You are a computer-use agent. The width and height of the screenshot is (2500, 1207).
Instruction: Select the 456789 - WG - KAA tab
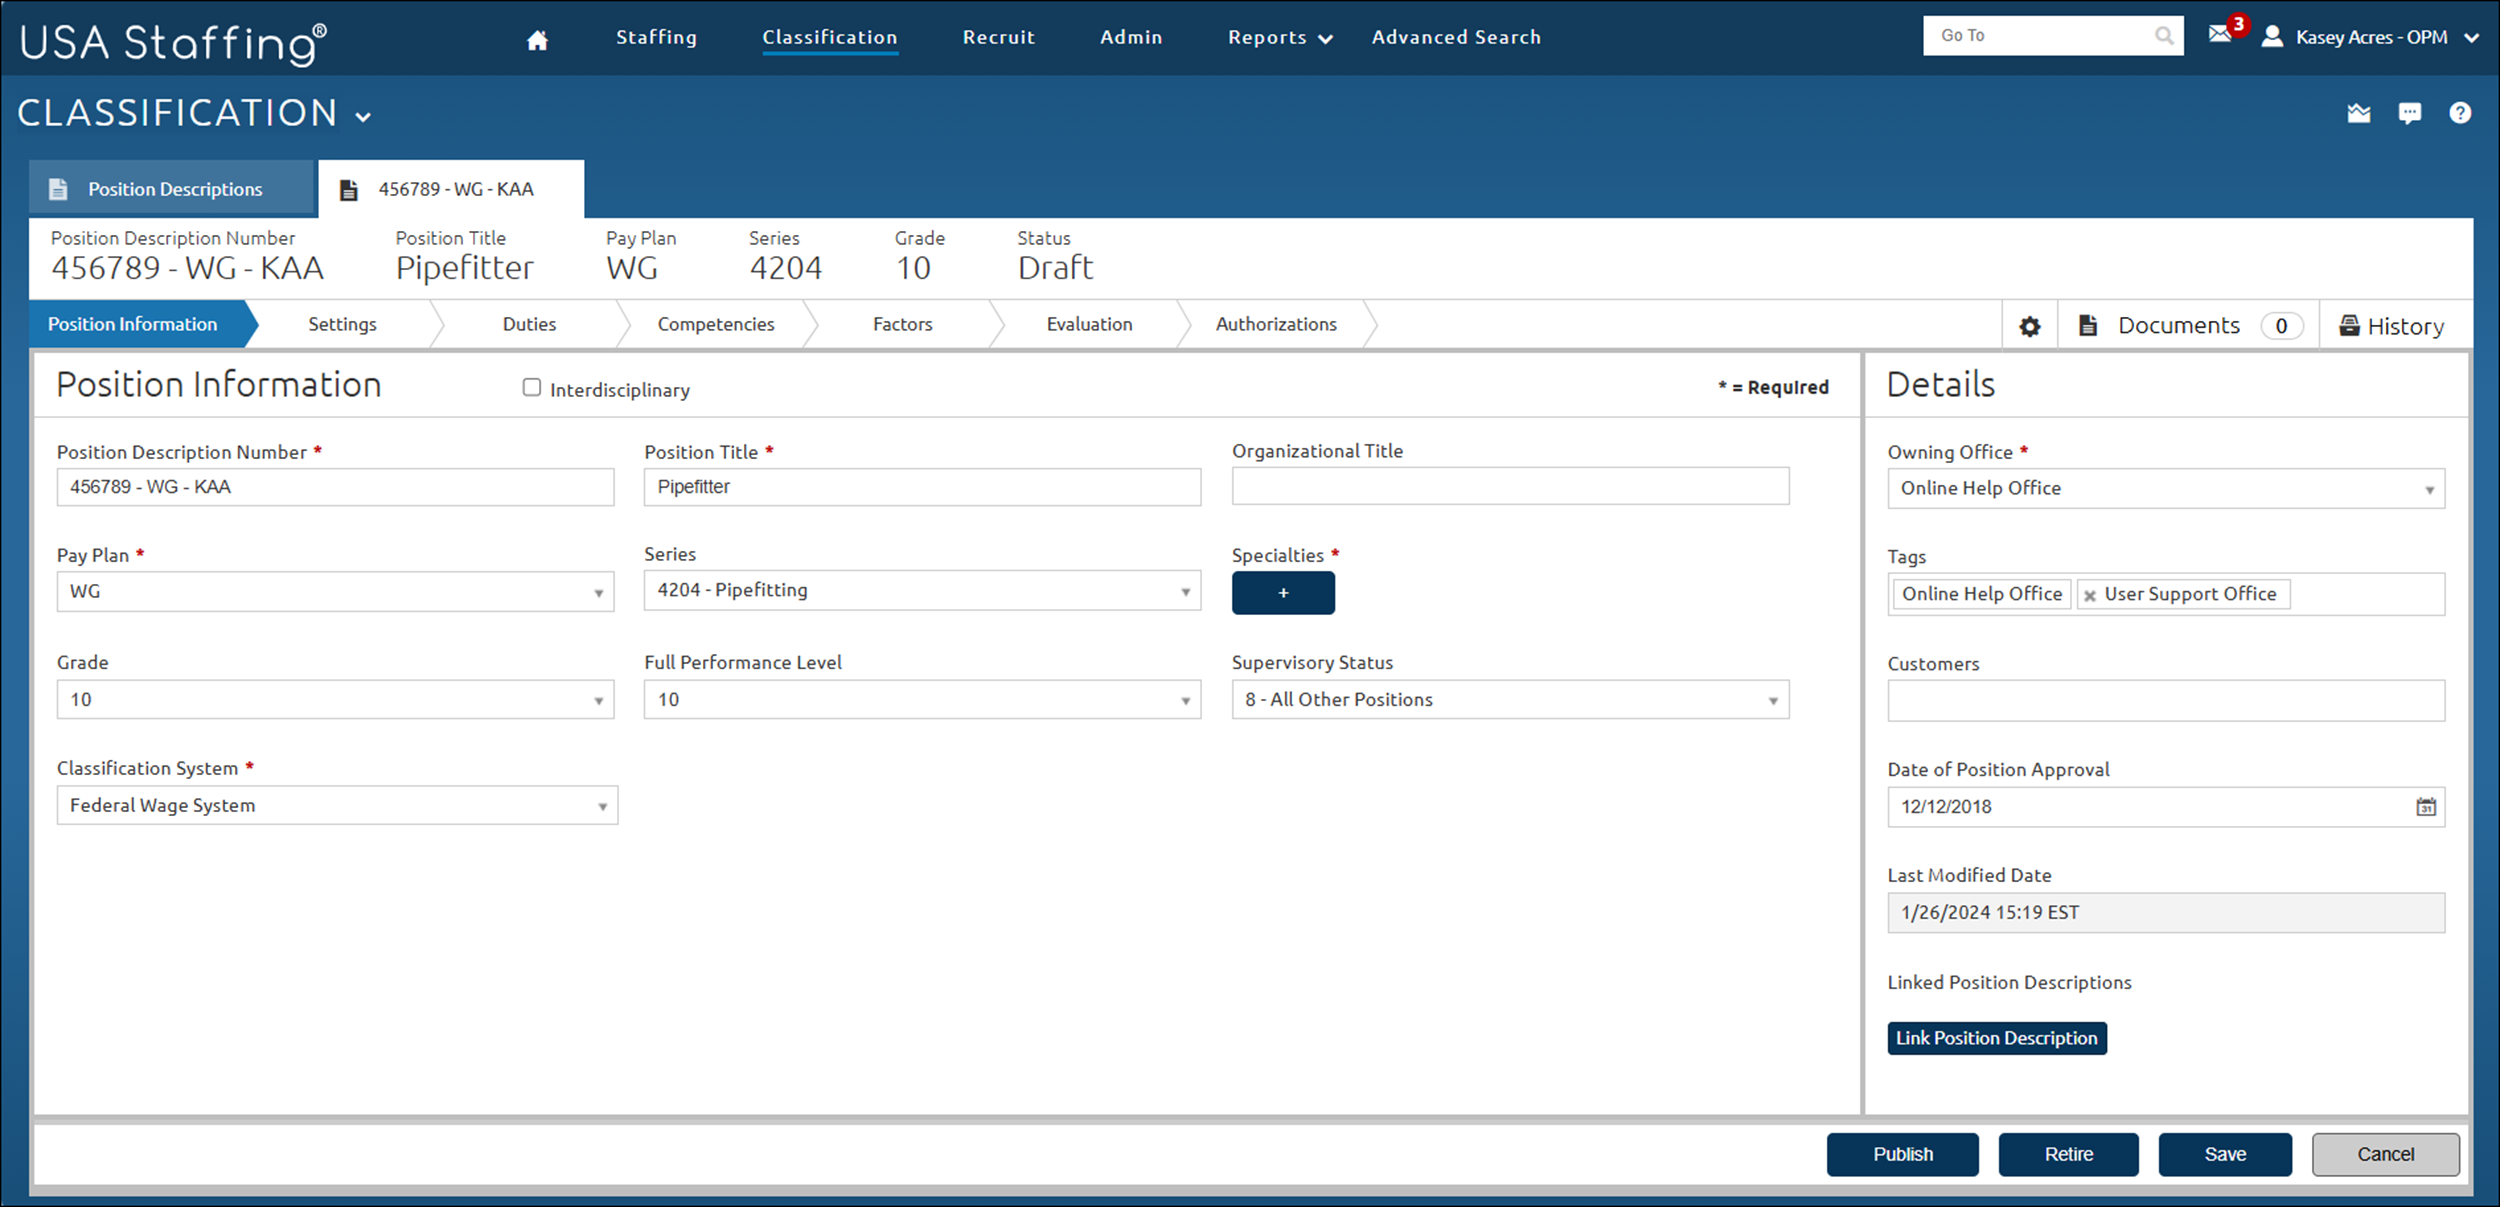(451, 189)
